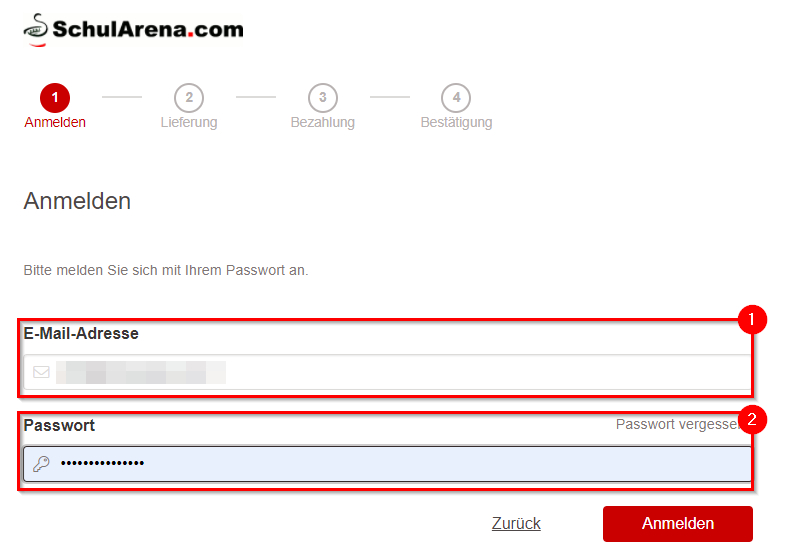
Task: Click red annotation badge number 2
Action: (x=751, y=419)
